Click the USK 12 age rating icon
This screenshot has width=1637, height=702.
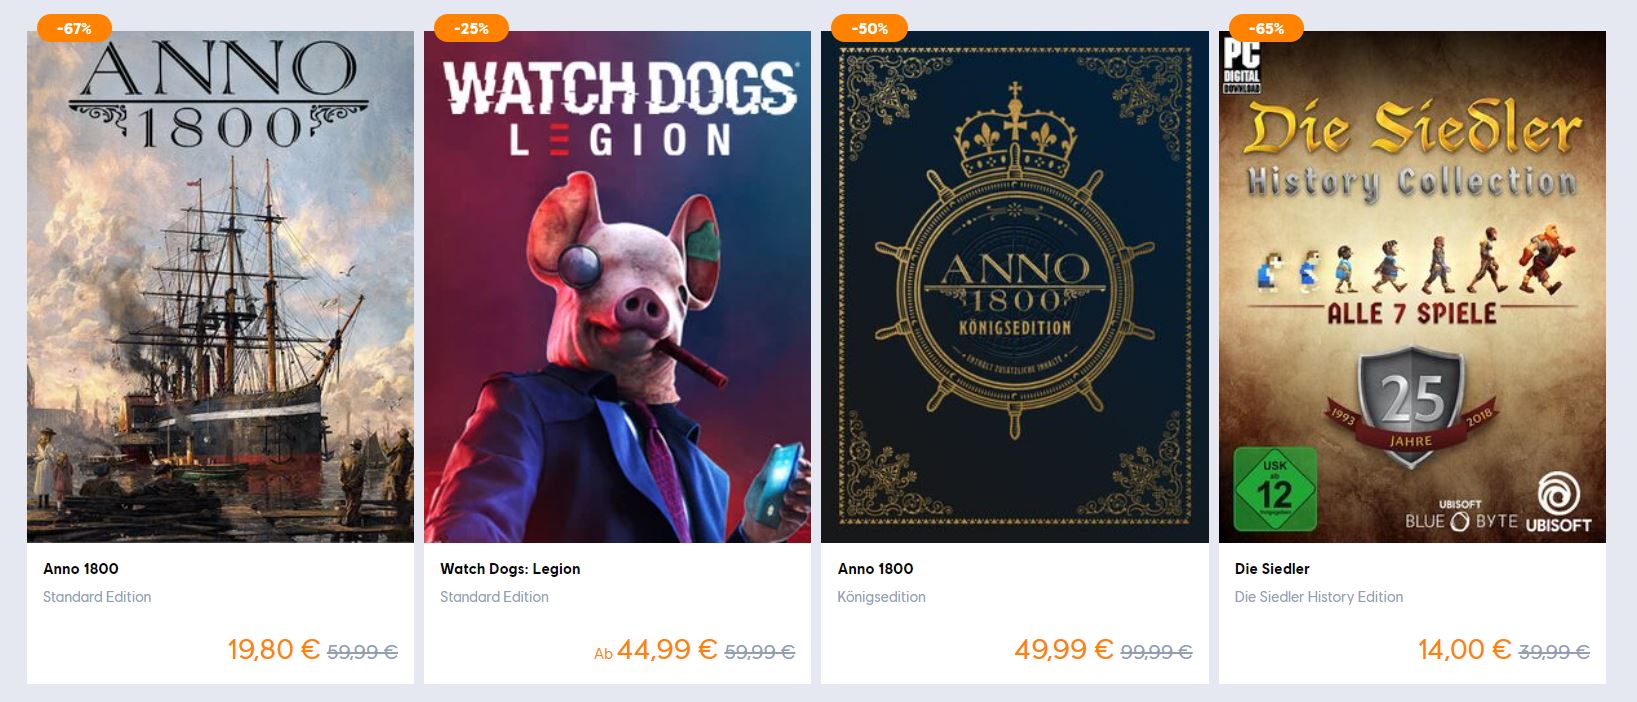coord(1275,489)
